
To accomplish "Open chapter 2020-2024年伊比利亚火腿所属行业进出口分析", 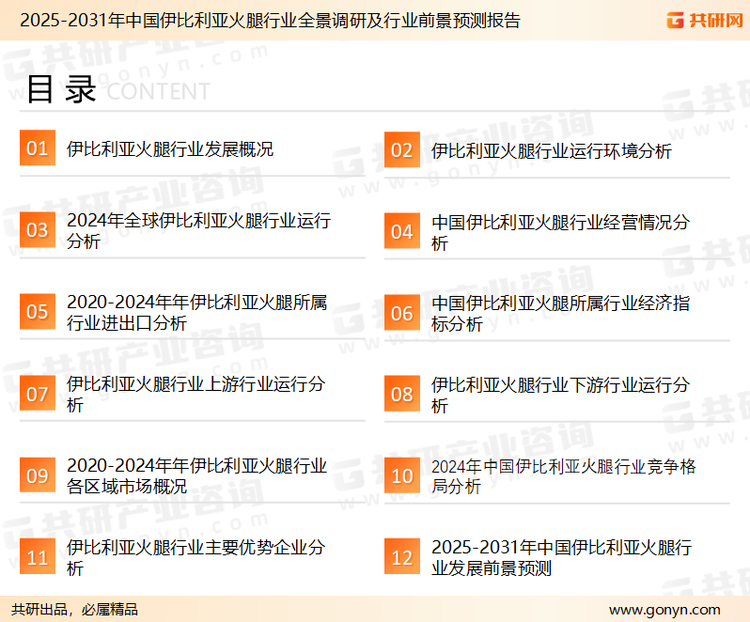I will click(x=197, y=312).
